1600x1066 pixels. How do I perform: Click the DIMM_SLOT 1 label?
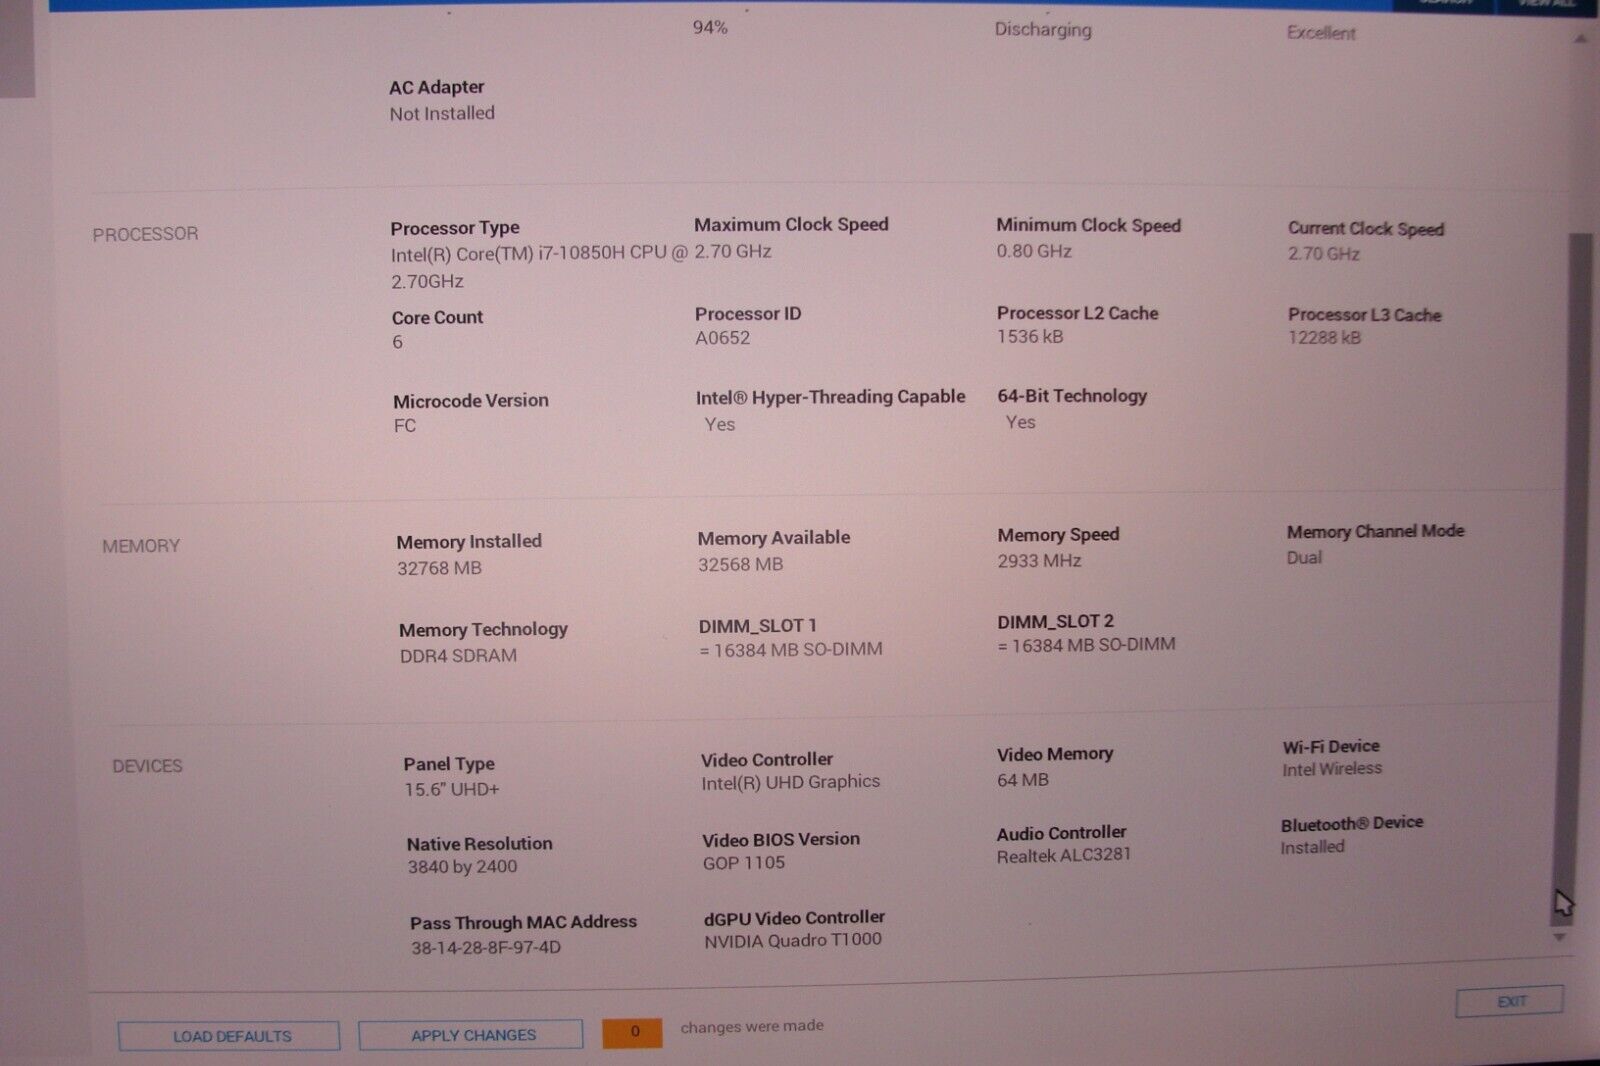pos(757,626)
